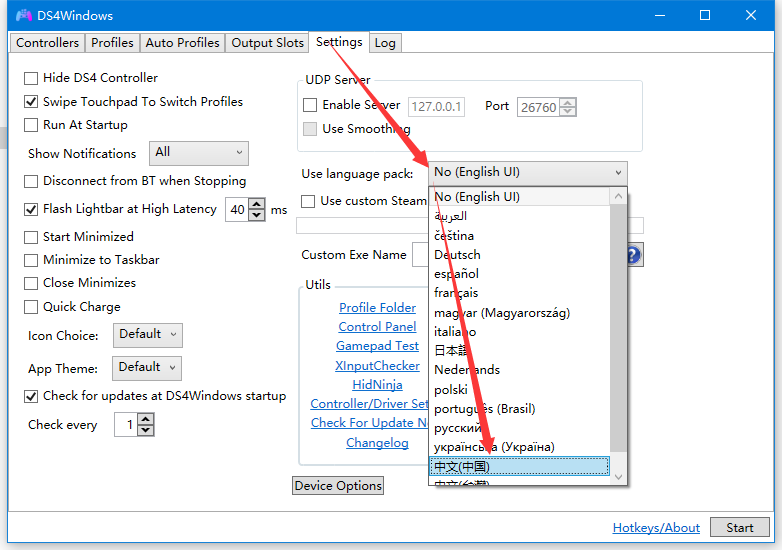Decrease the Check every interval value

coord(146,430)
